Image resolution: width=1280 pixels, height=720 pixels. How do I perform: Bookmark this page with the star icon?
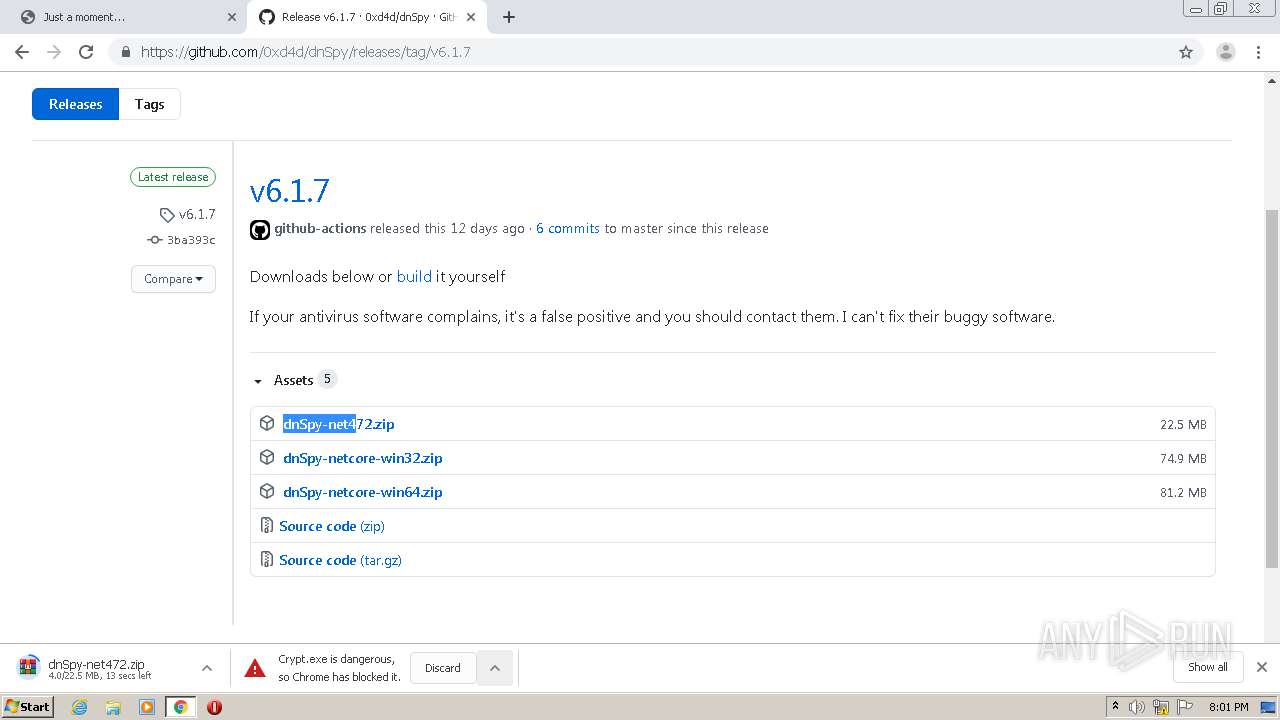tap(1186, 52)
